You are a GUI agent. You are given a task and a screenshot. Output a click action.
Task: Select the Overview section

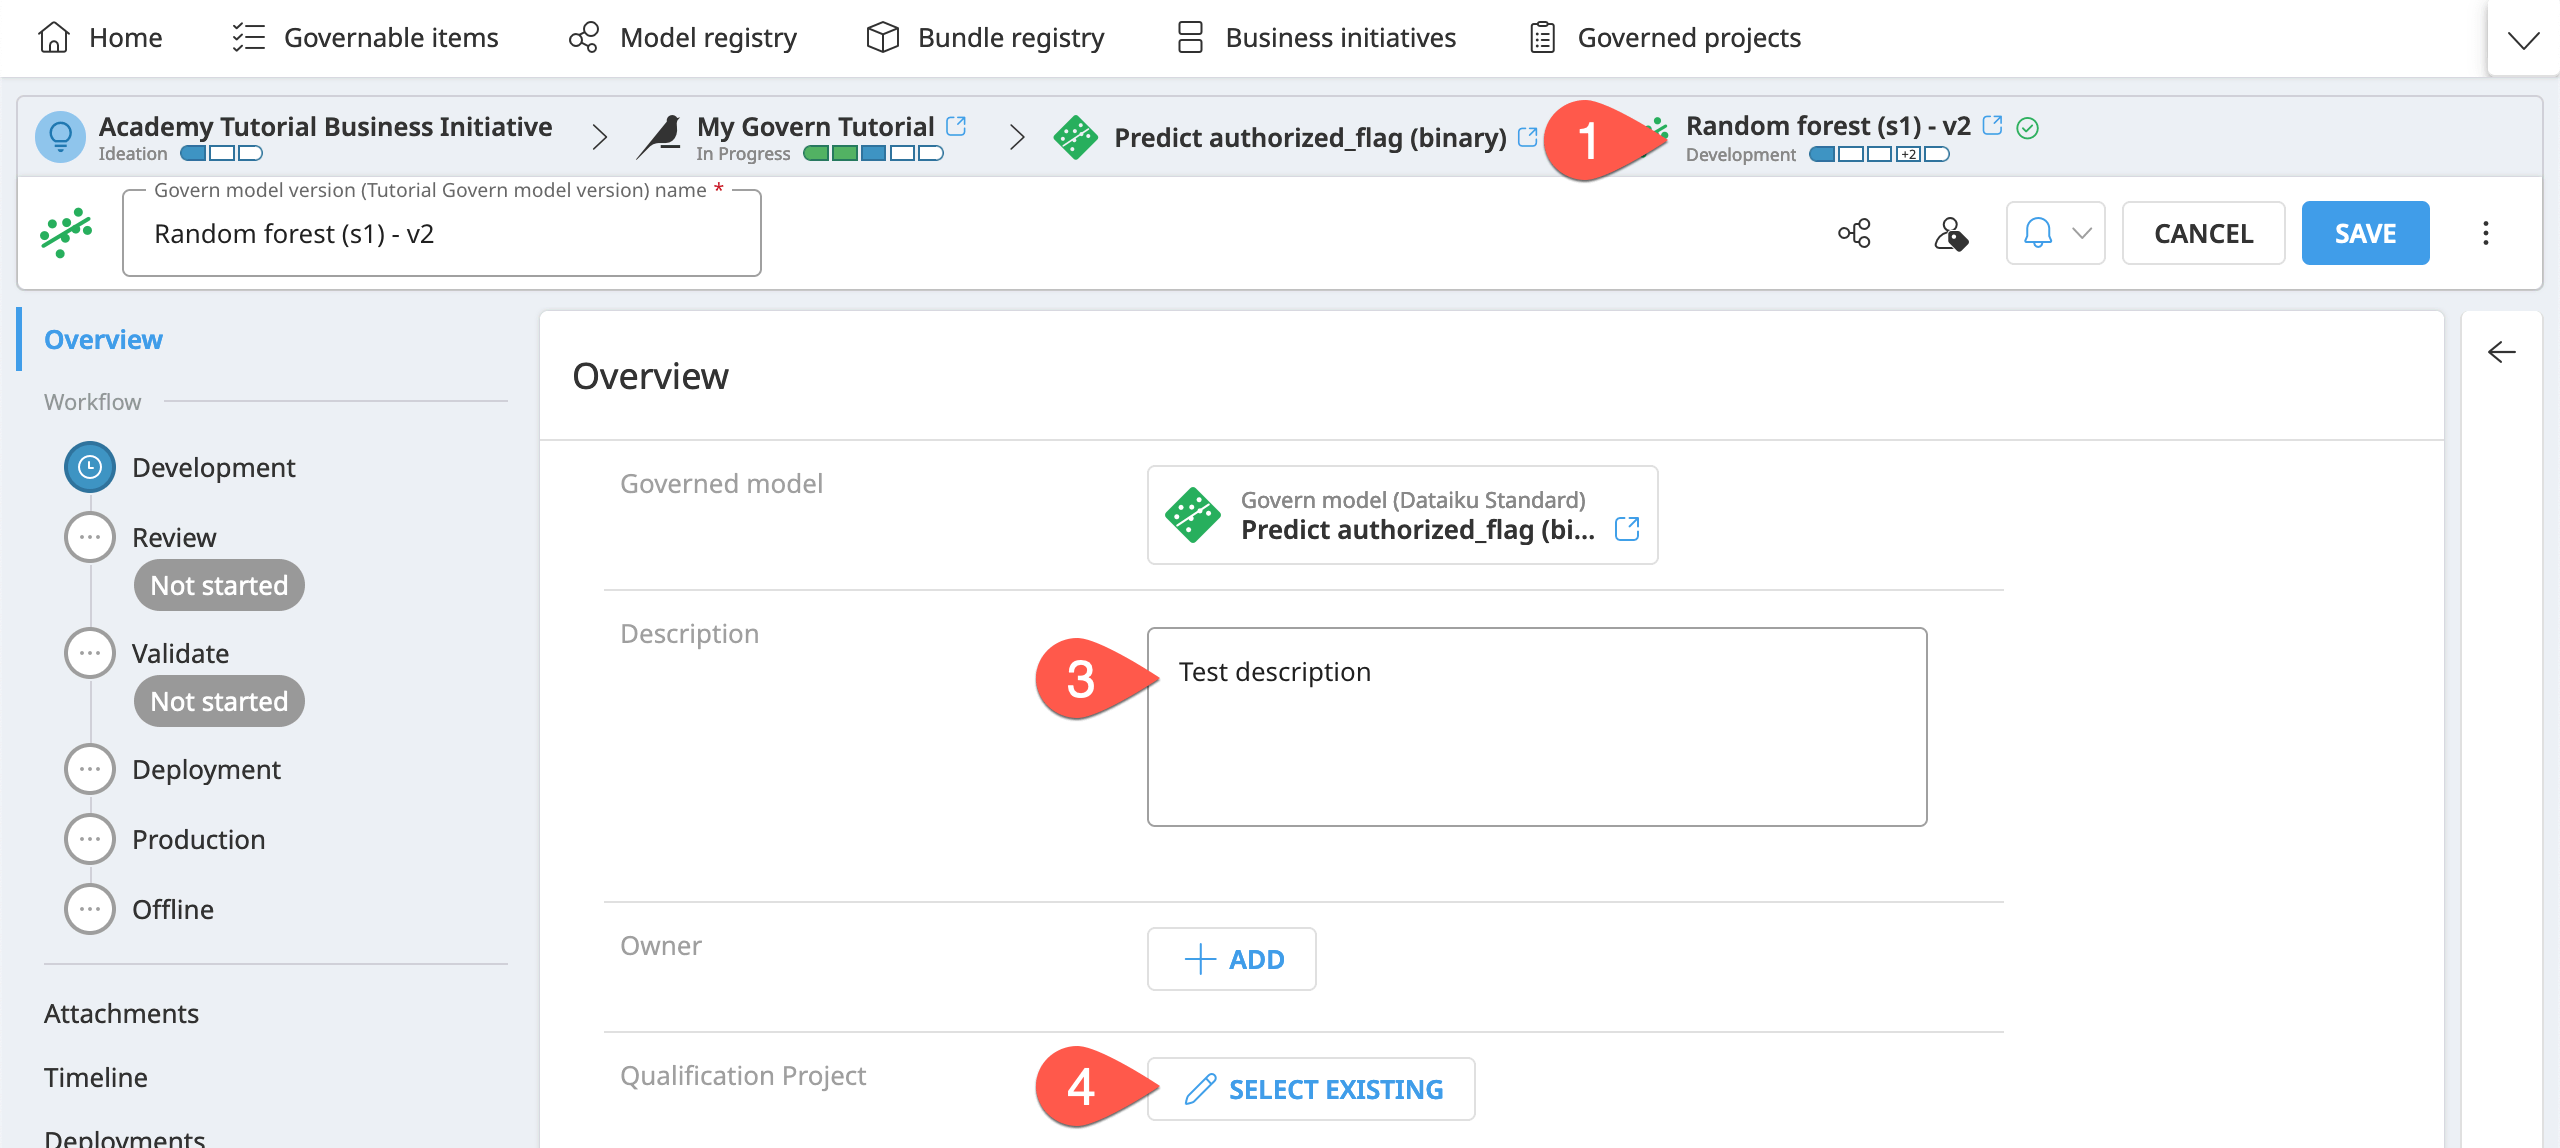pyautogui.click(x=103, y=340)
